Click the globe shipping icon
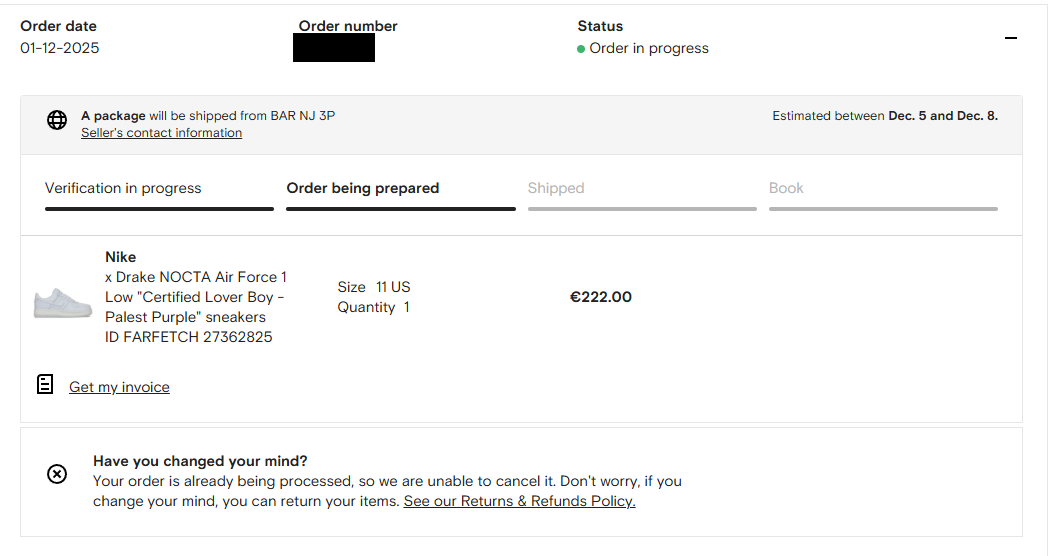 pos(57,120)
